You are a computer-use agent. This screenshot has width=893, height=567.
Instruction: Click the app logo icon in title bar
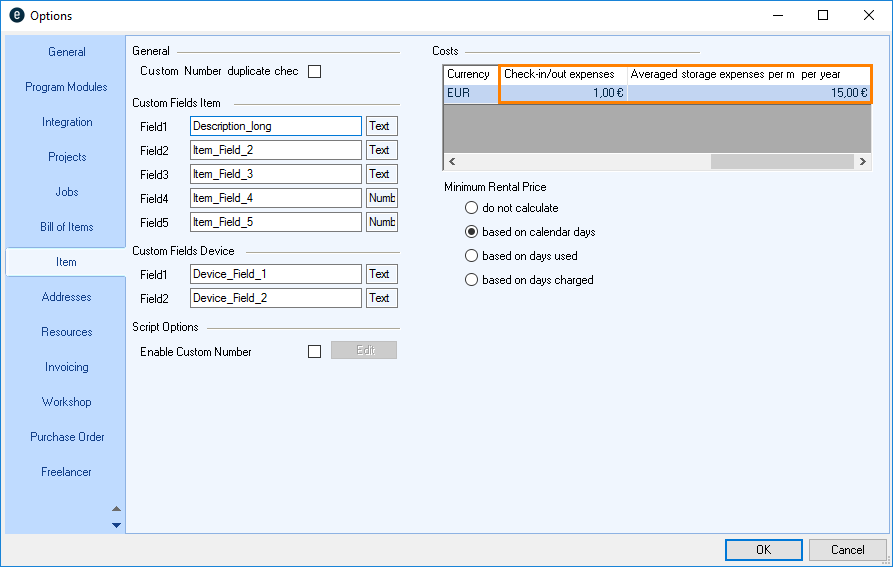click(16, 16)
